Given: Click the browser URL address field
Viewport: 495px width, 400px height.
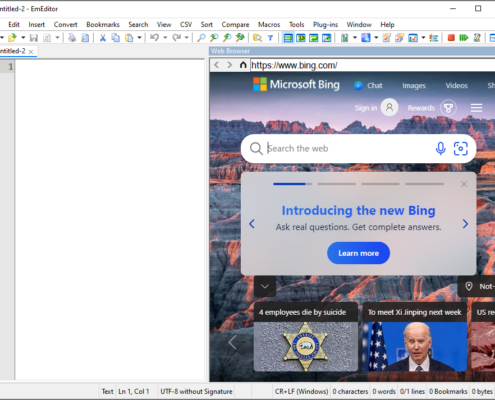Looking at the screenshot, I should [372, 65].
